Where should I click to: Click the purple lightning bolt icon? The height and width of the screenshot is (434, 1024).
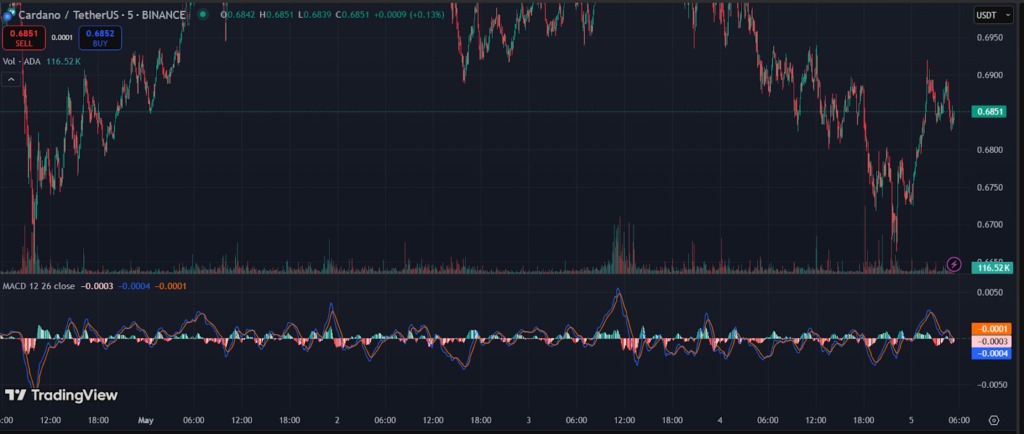(955, 264)
